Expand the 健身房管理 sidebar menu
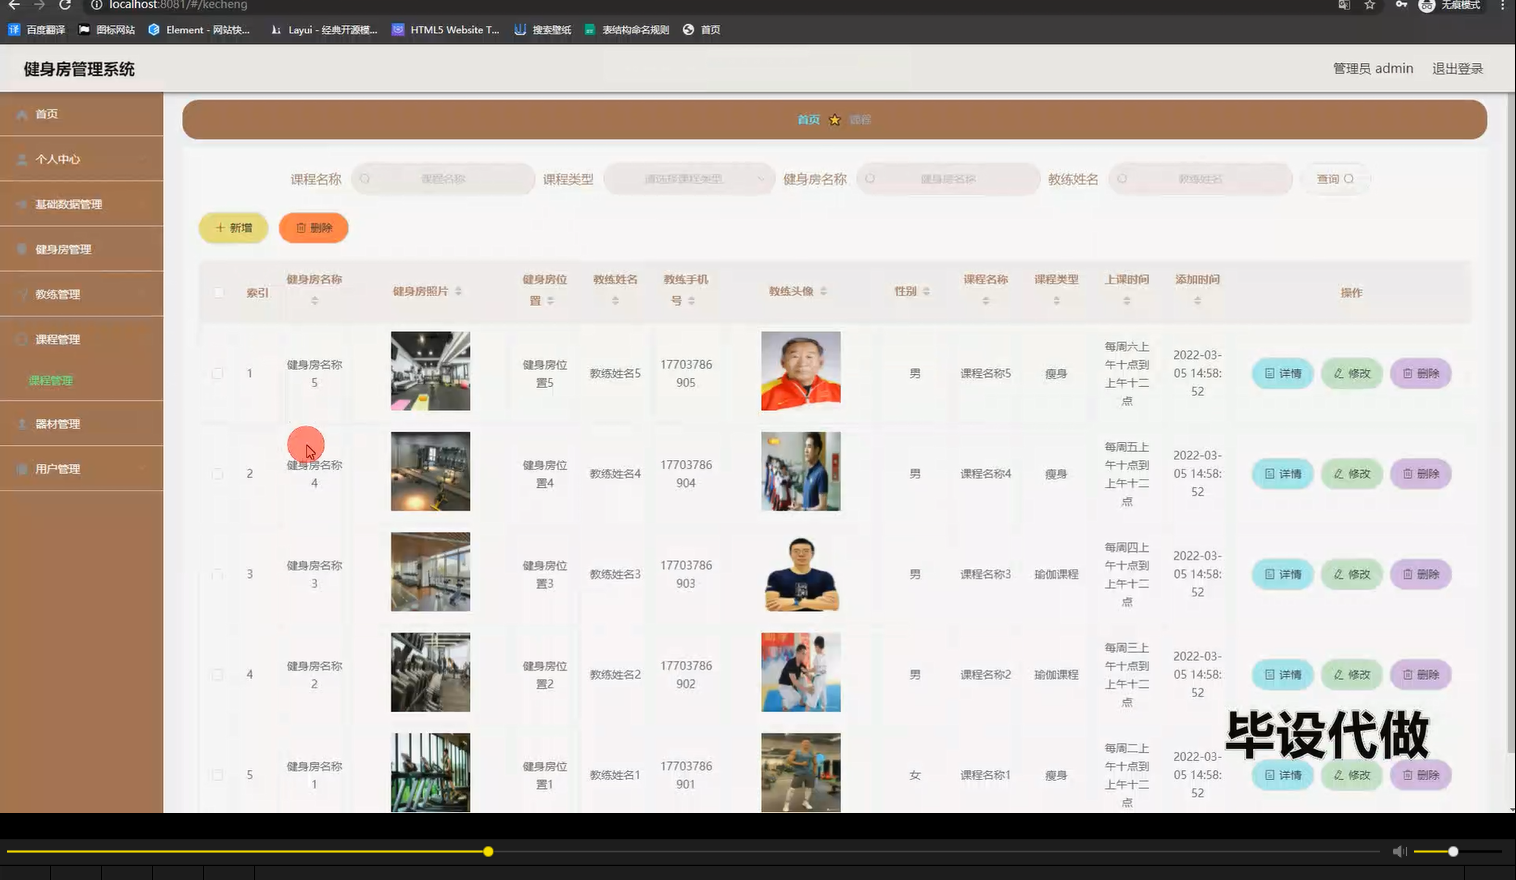 point(81,249)
